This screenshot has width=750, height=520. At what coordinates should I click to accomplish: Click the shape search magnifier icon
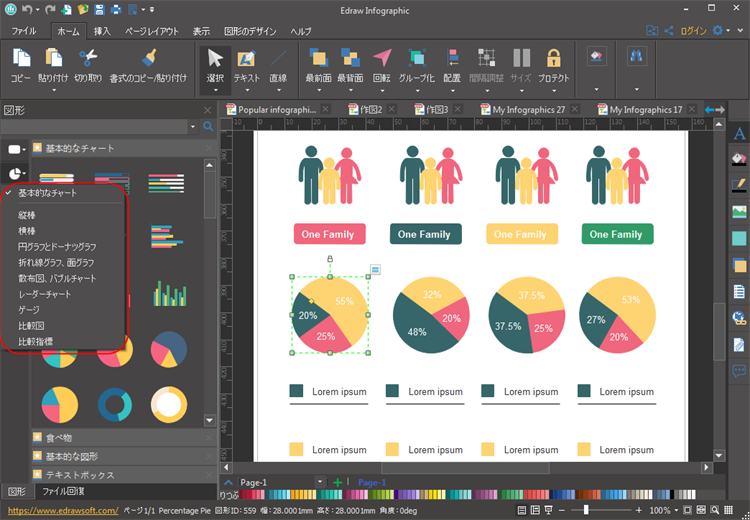[x=208, y=127]
